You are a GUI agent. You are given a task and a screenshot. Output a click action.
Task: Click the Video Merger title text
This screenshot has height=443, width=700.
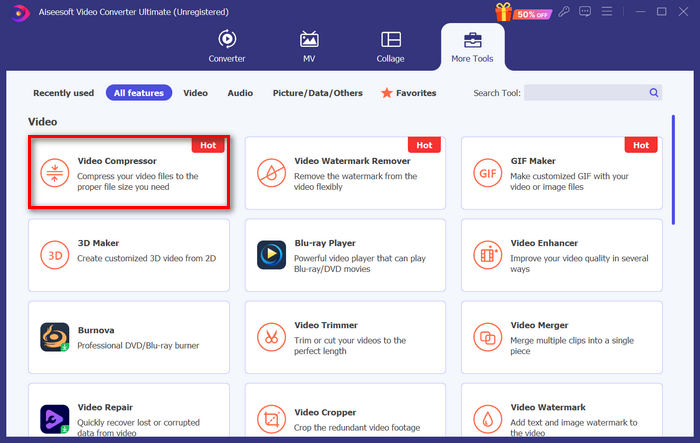tap(539, 325)
